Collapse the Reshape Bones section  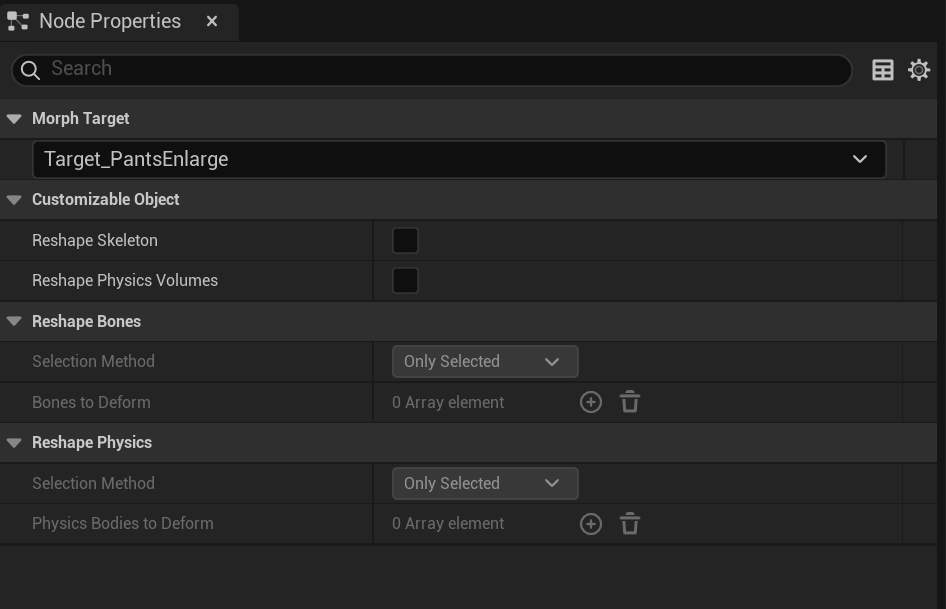coord(14,322)
